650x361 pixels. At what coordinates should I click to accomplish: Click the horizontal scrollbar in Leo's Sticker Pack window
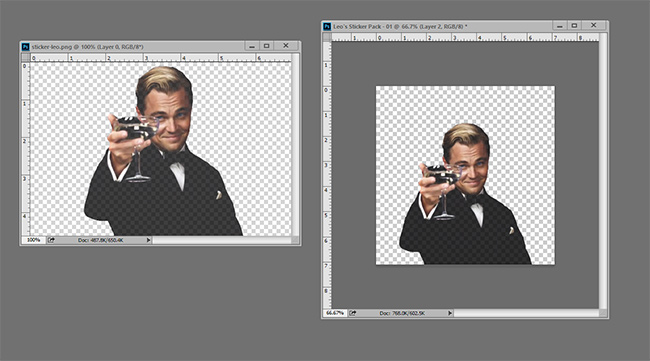pyautogui.click(x=526, y=313)
